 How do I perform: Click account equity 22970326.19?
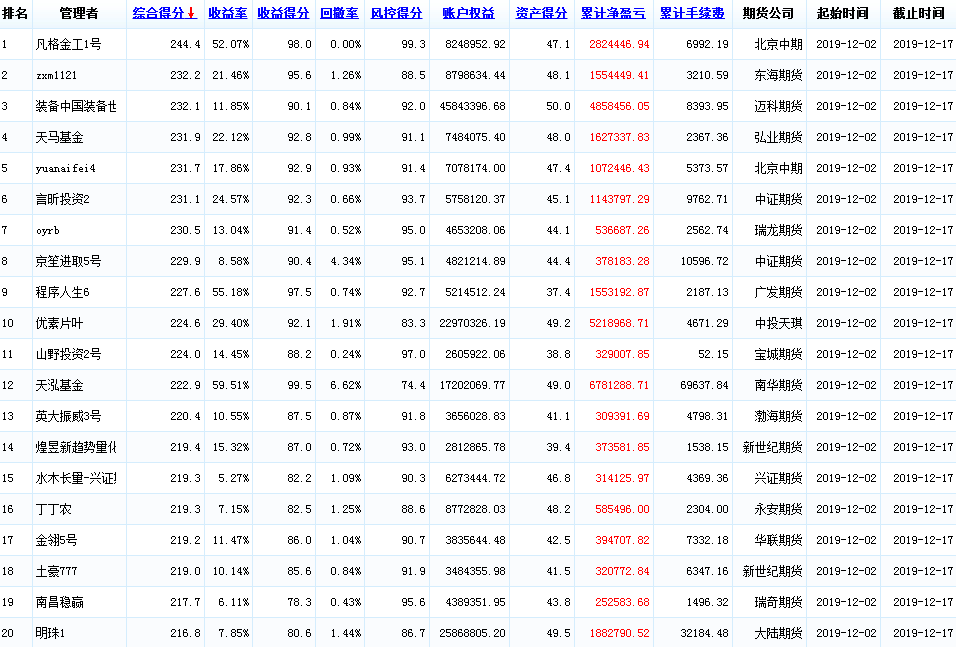click(x=473, y=323)
